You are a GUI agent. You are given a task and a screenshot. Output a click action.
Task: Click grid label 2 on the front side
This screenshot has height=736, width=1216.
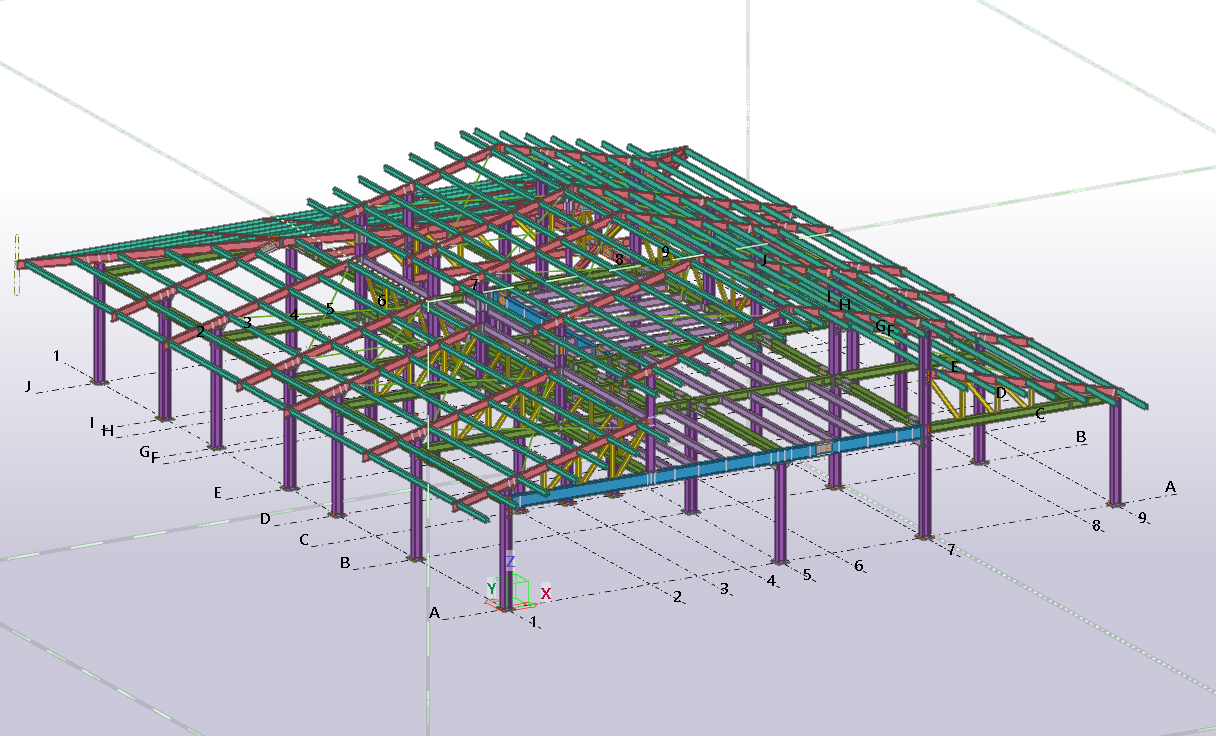pyautogui.click(x=677, y=597)
